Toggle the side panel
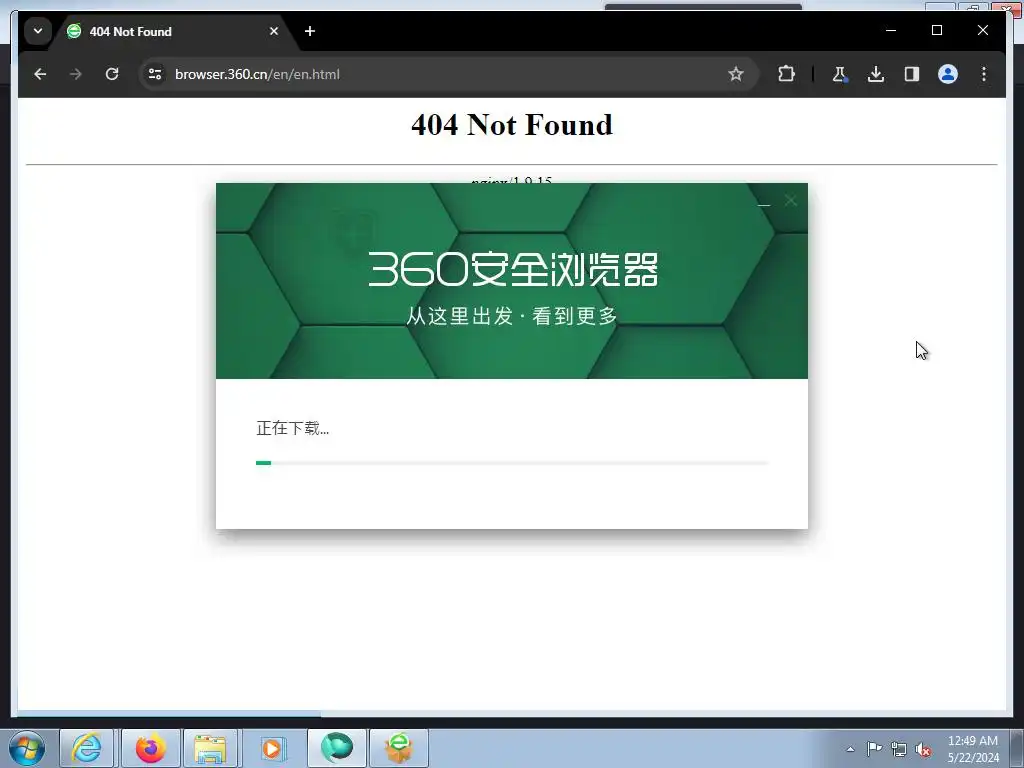Image resolution: width=1024 pixels, height=768 pixels. point(912,74)
